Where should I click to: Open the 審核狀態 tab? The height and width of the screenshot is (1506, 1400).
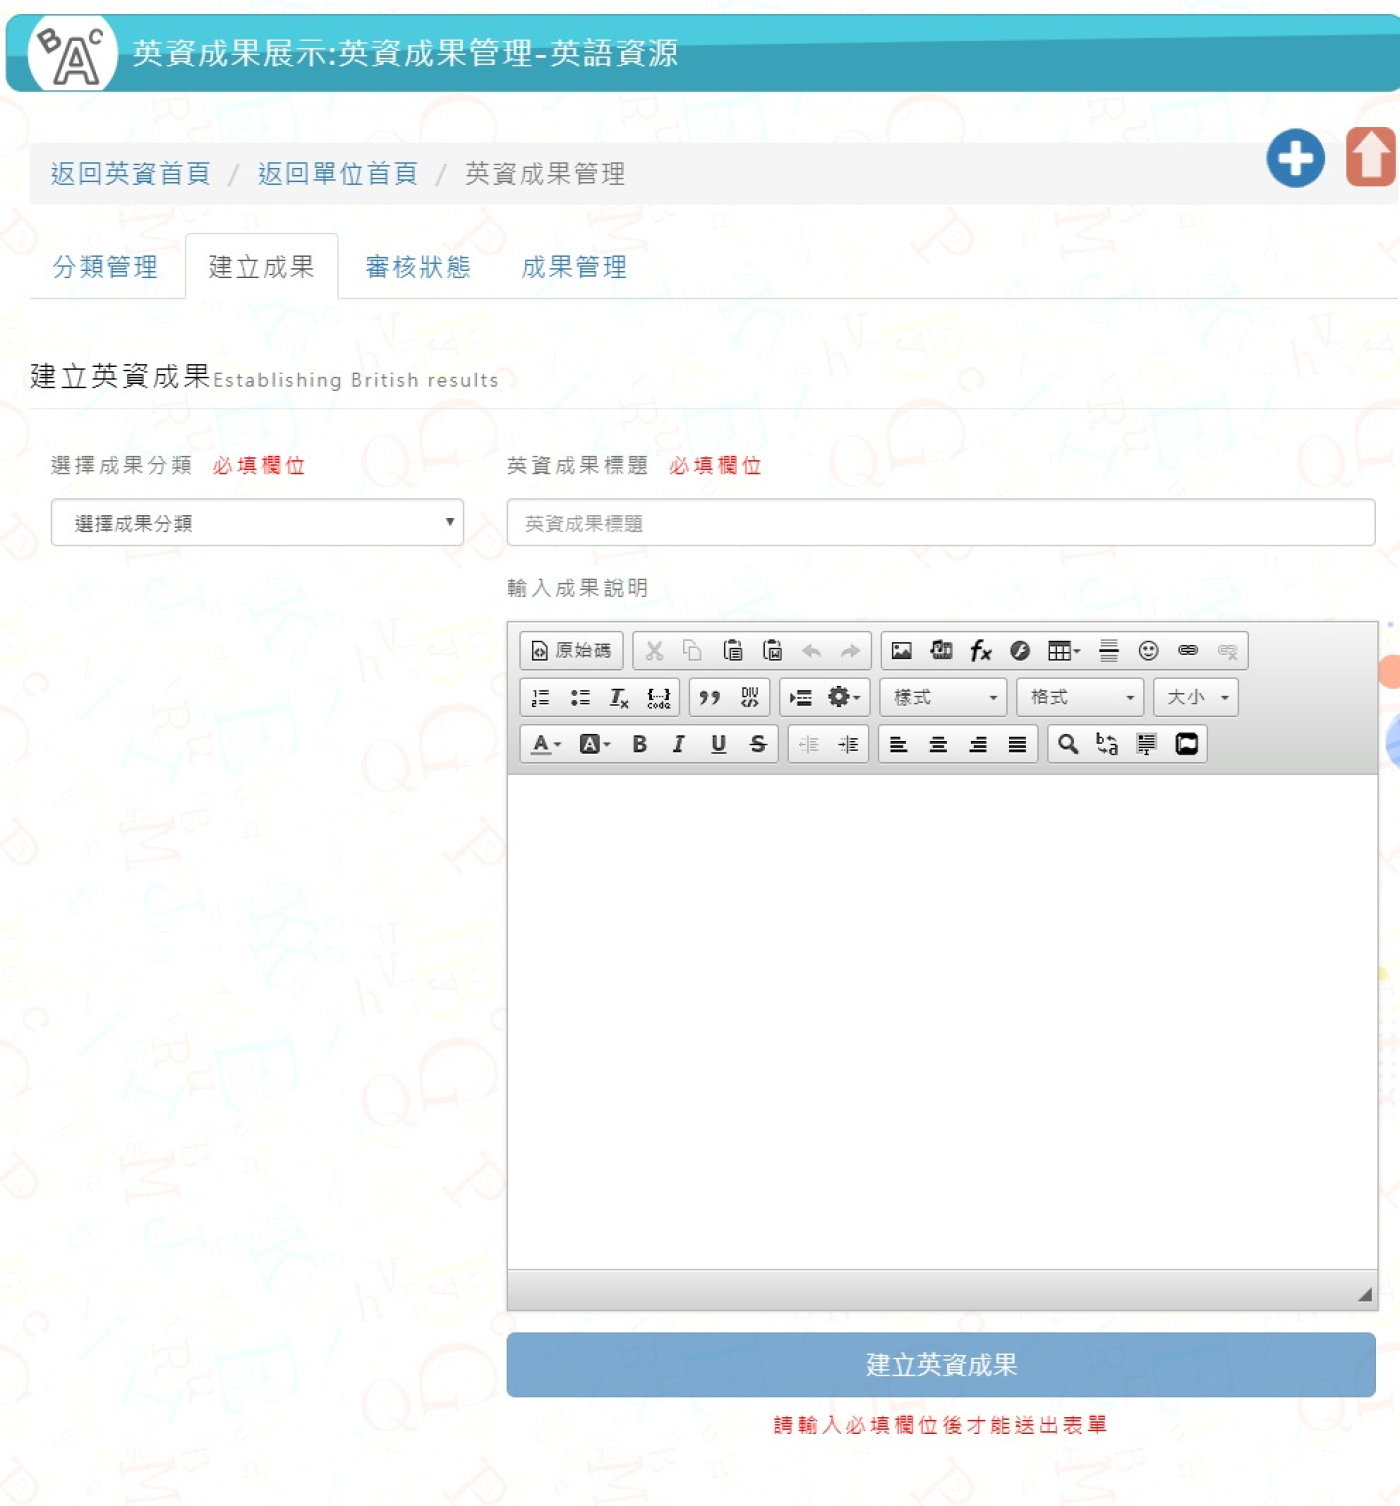pos(418,267)
